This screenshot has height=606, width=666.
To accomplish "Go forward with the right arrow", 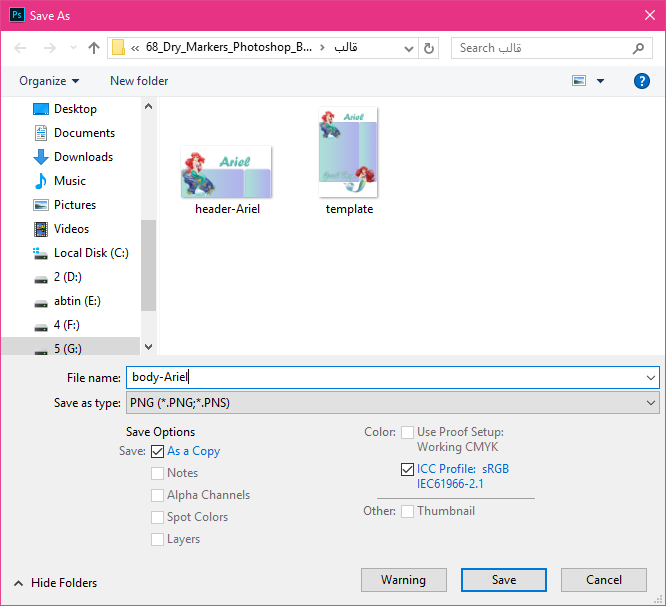I will pos(50,48).
